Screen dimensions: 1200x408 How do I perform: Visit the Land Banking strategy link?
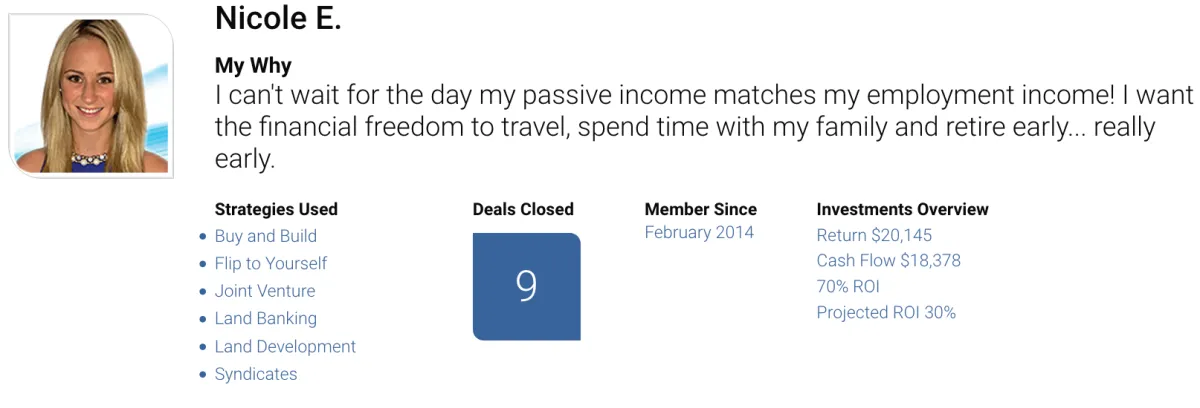tap(266, 319)
